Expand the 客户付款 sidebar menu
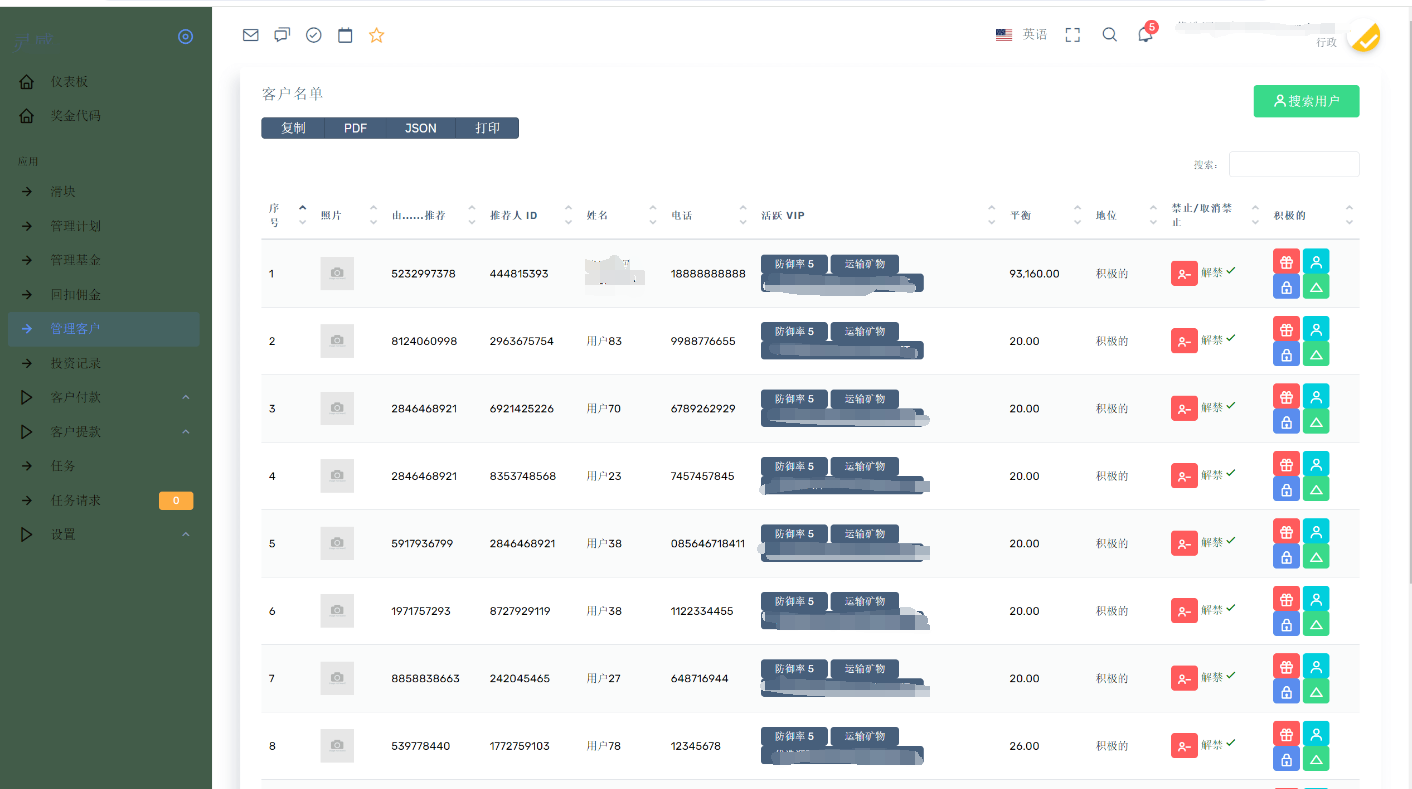Viewport: 1412px width, 789px height. click(x=105, y=397)
